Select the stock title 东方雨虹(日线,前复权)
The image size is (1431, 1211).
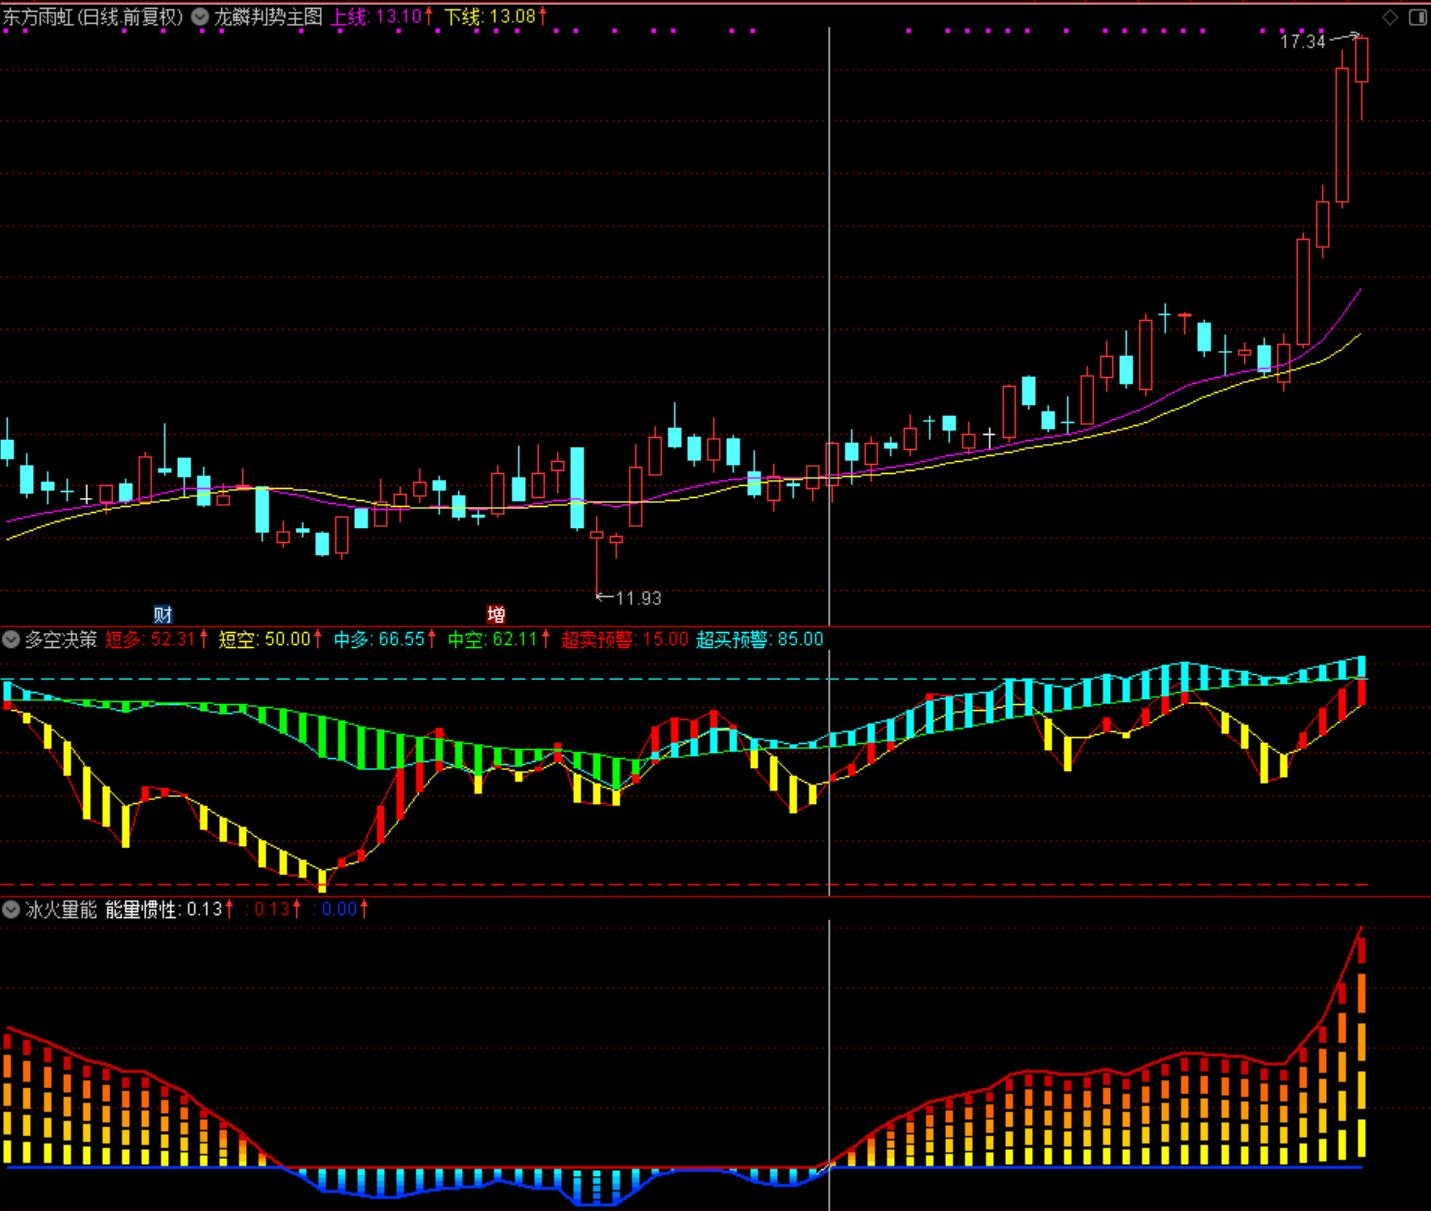[93, 17]
